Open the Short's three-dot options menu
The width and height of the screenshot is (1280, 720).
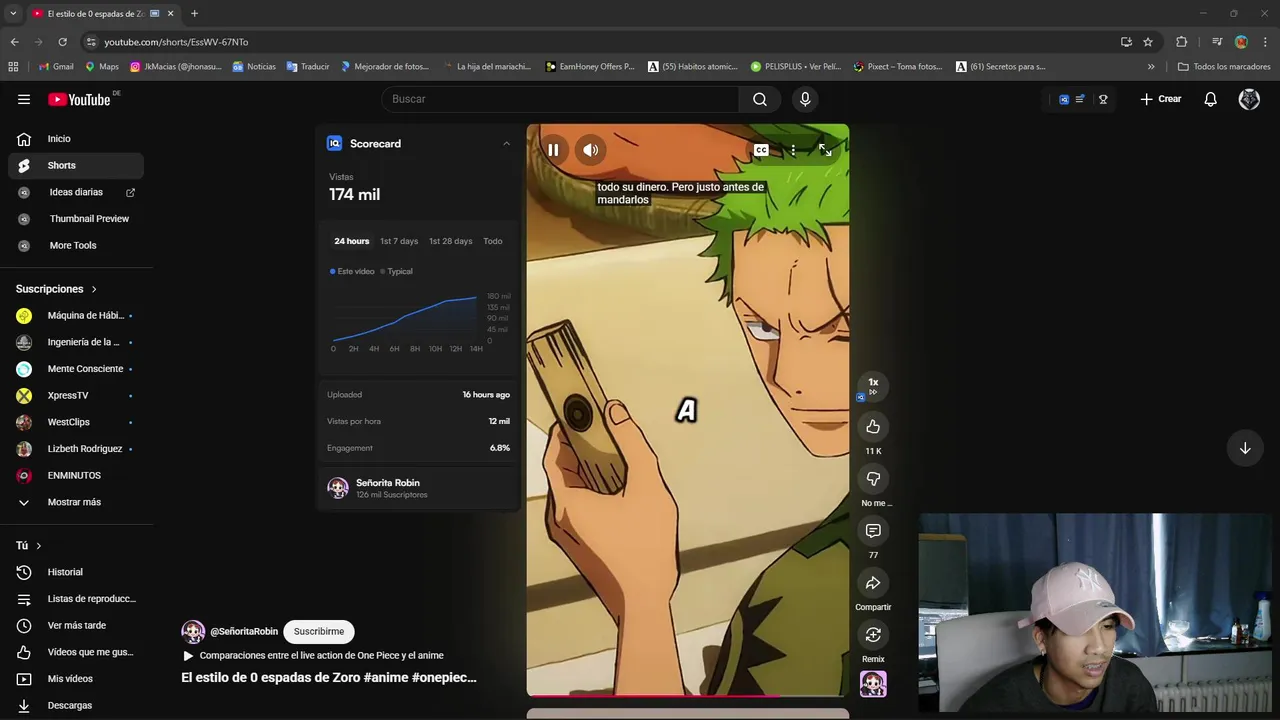click(x=793, y=150)
